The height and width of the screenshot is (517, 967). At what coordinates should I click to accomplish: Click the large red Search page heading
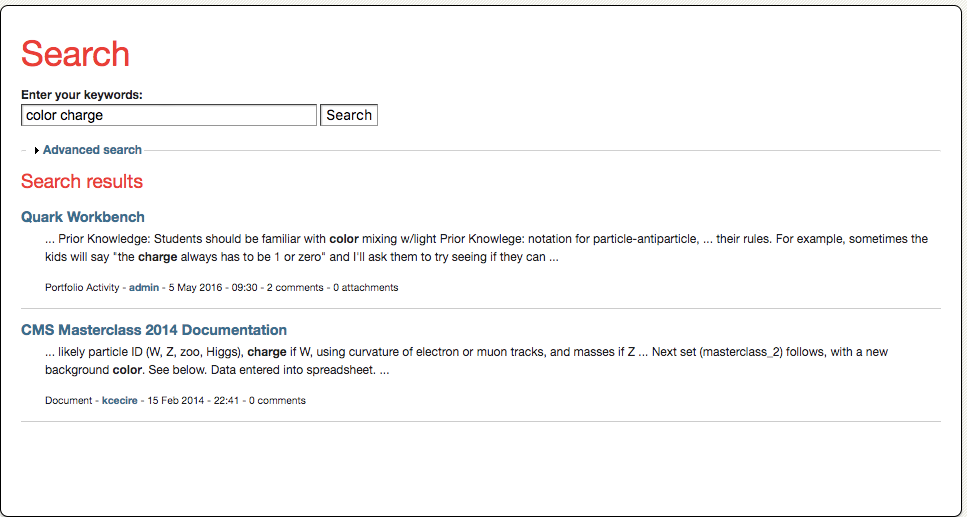[x=75, y=54]
